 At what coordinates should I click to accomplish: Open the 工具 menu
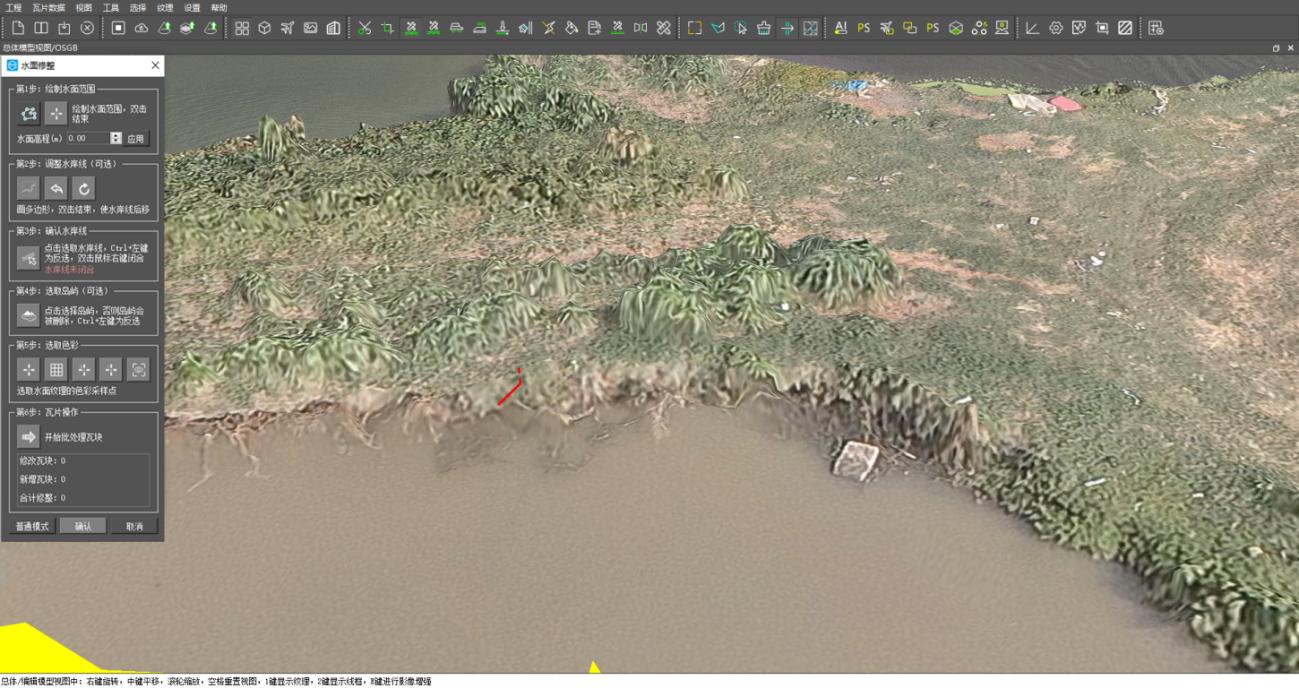pyautogui.click(x=111, y=7)
